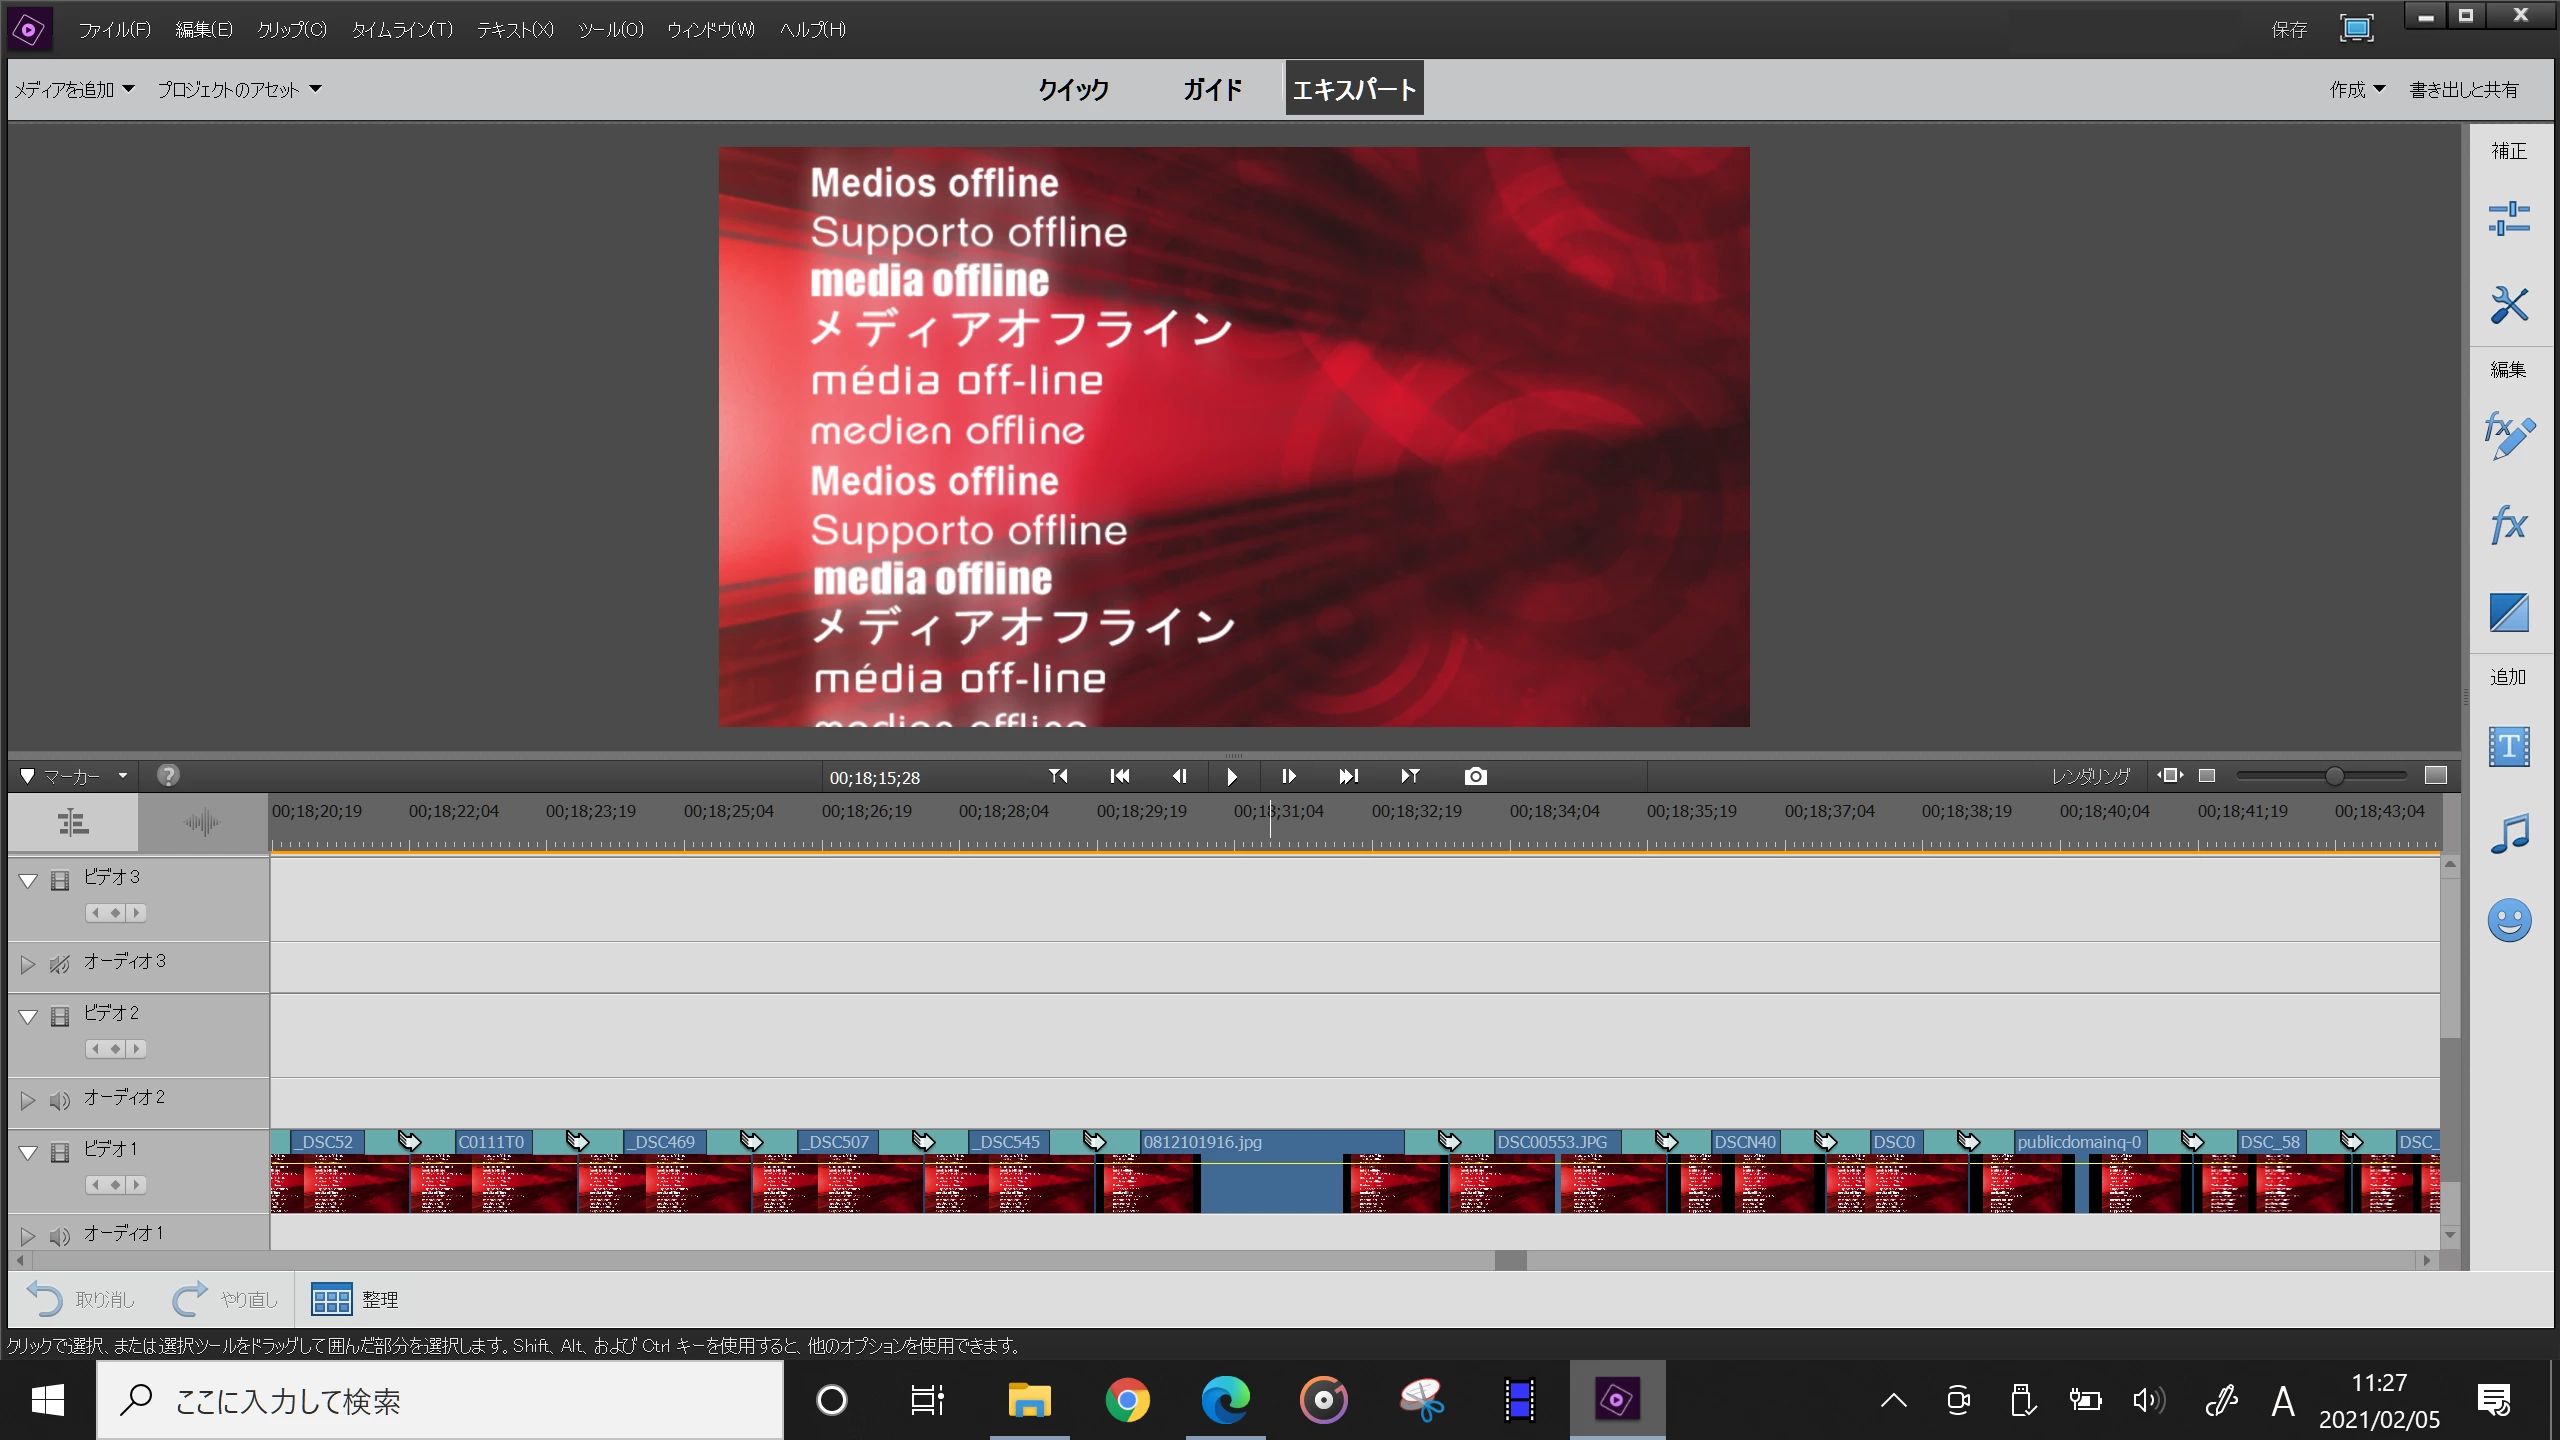
Task: Open the Adjustments sliders panel icon
Action: 2508,219
